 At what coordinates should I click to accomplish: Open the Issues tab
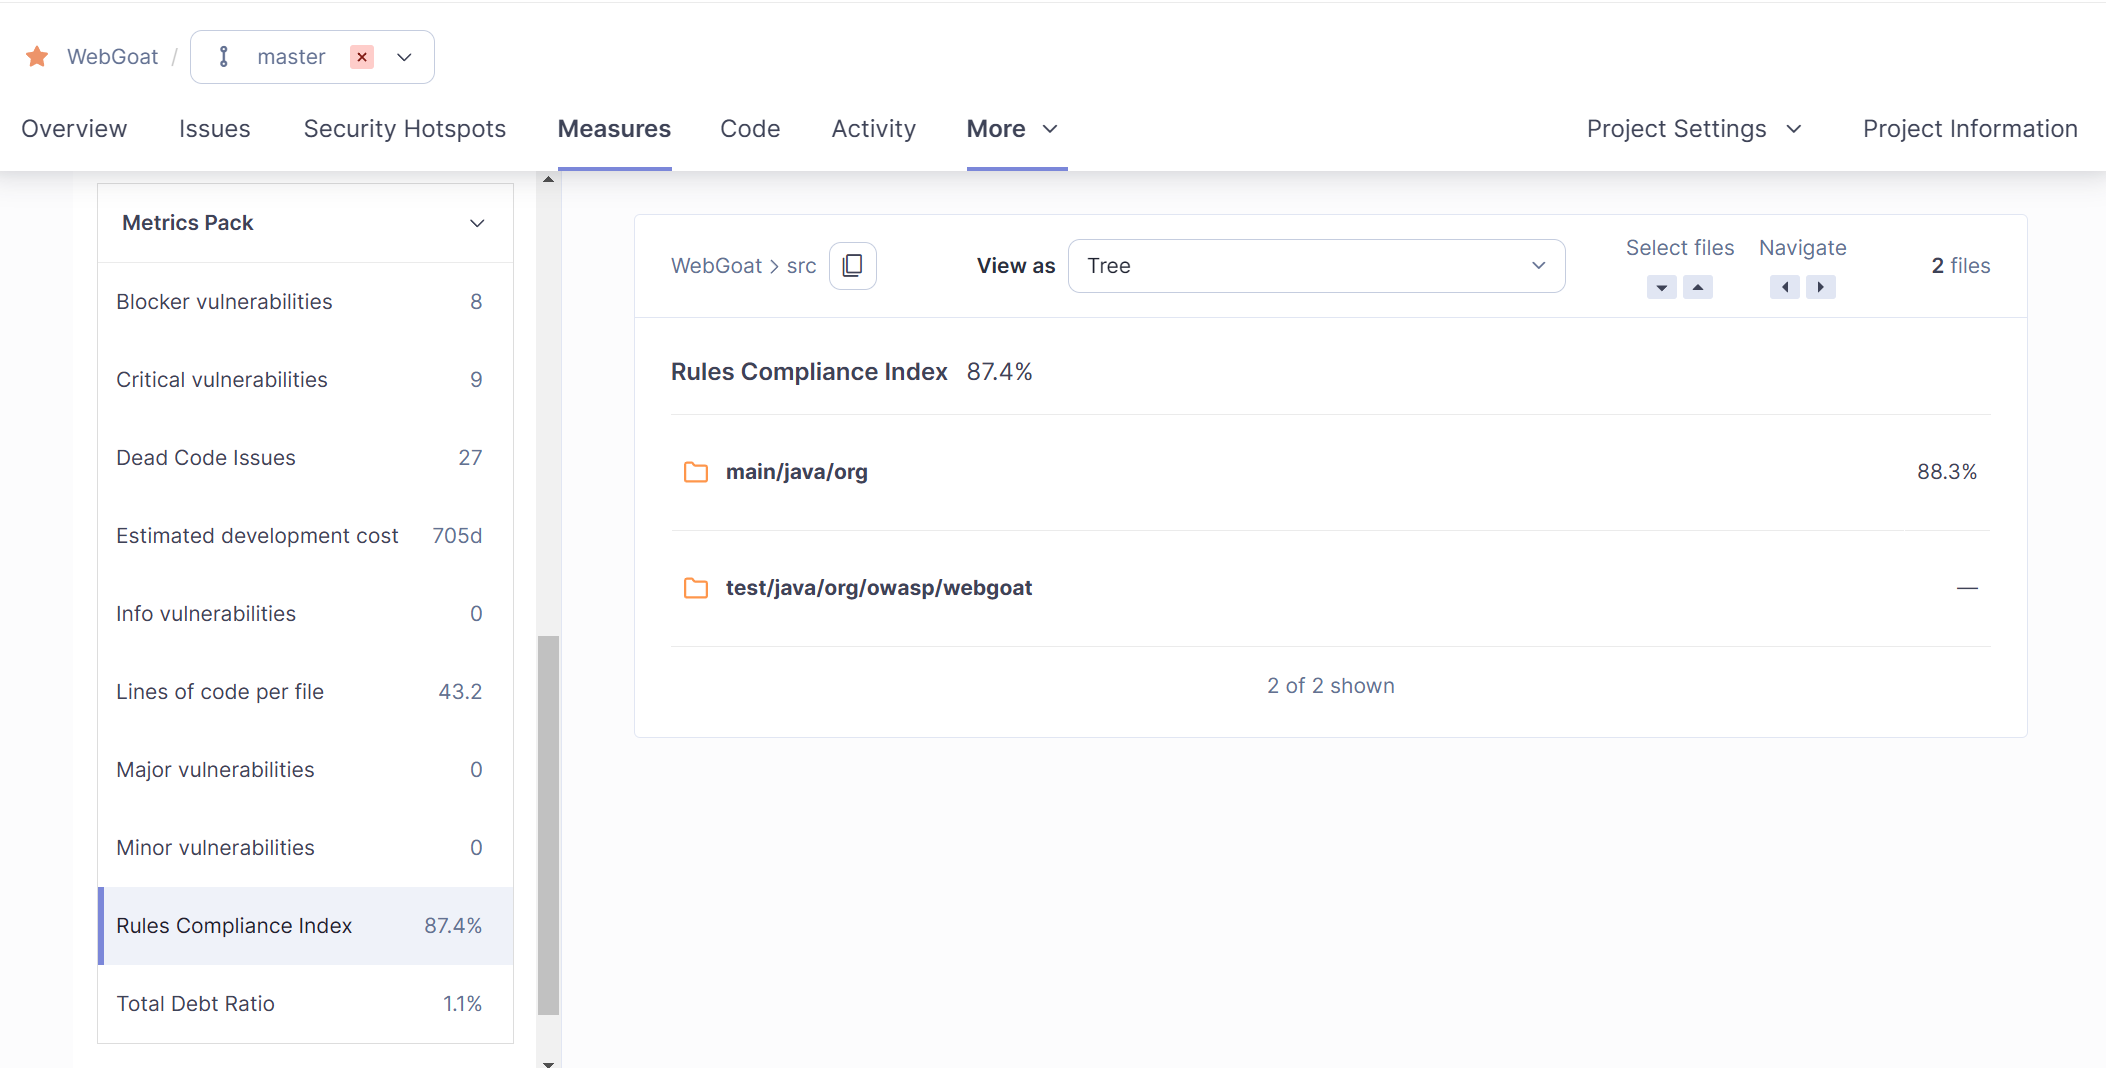214,129
